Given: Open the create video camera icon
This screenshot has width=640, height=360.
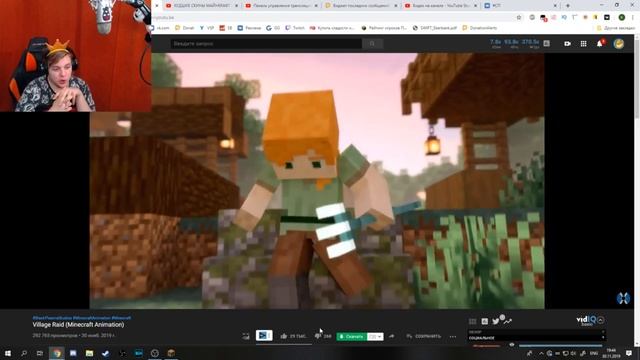Looking at the screenshot, I should point(567,44).
